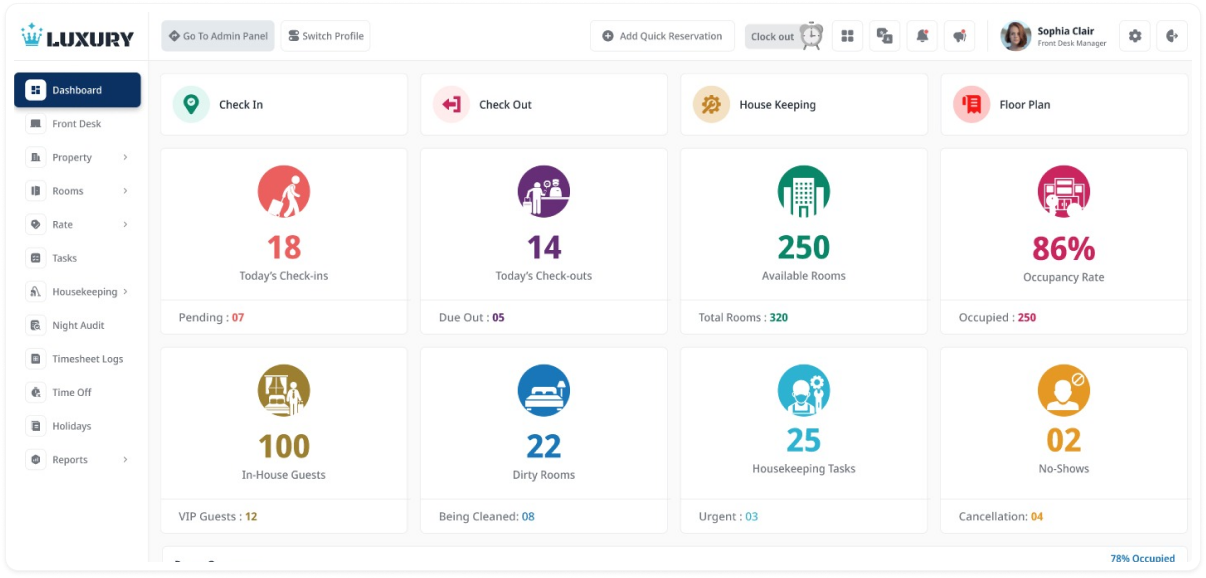Expand the Rooms menu chevron
The image size is (1206, 578).
point(125,191)
